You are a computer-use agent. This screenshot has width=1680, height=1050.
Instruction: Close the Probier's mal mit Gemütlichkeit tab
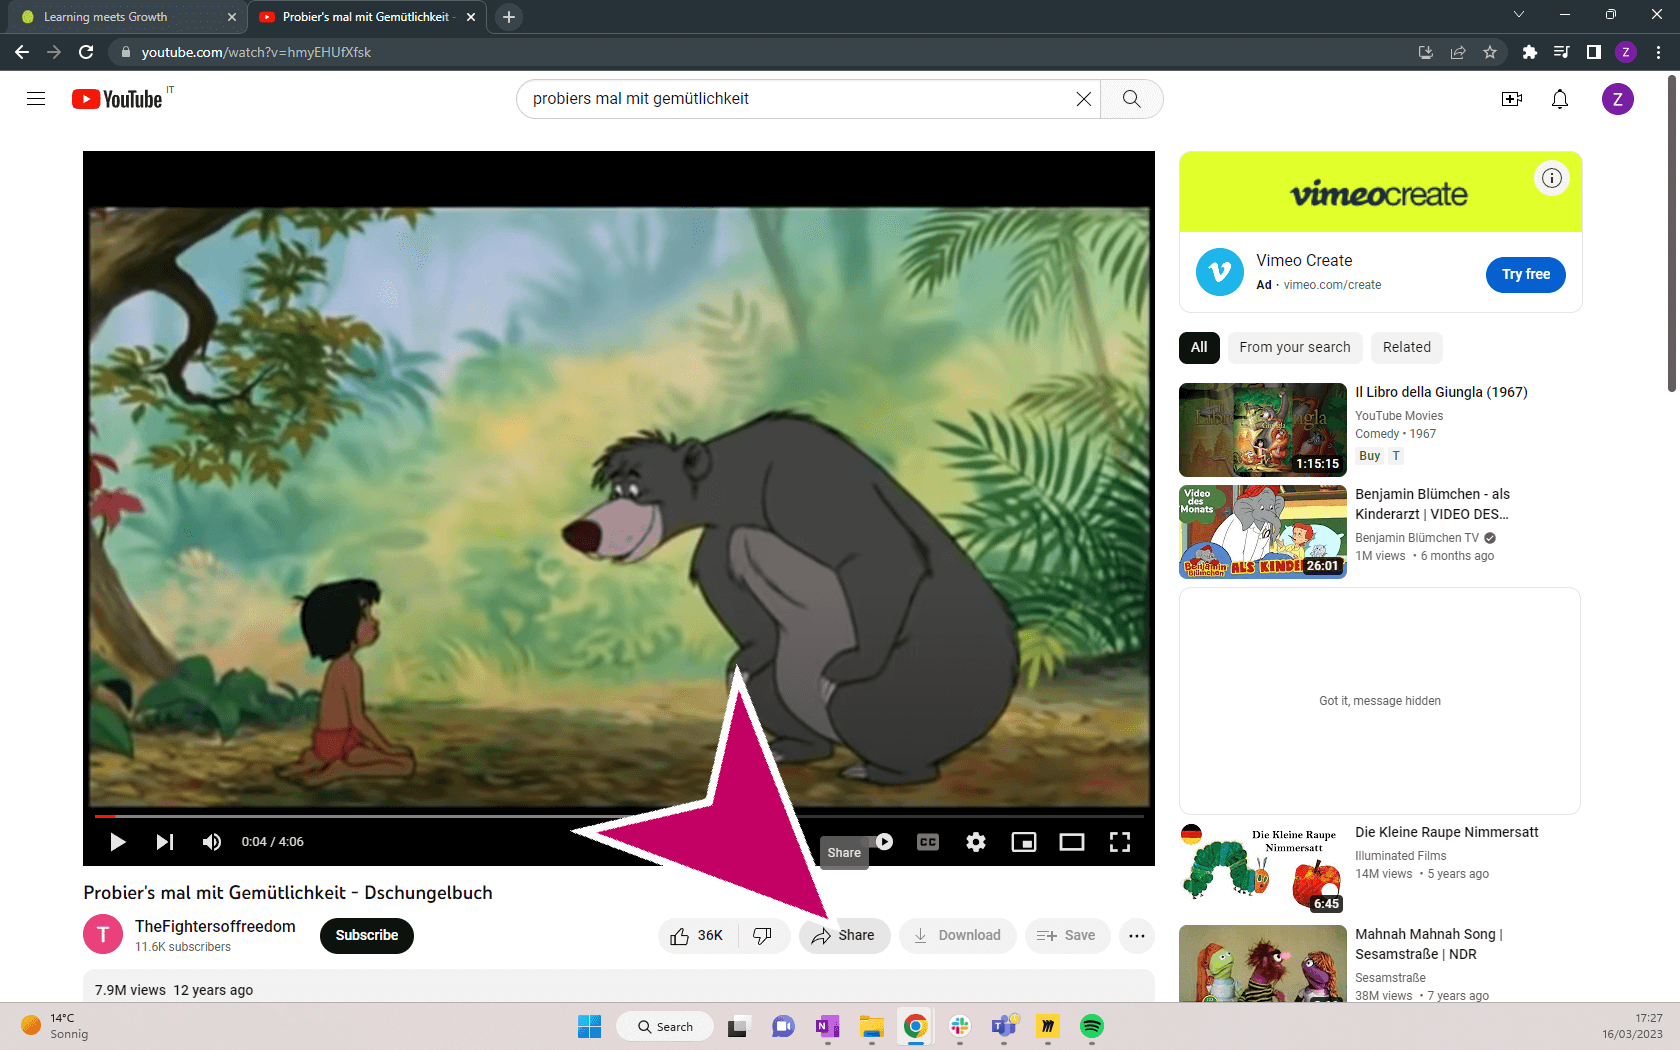[471, 17]
